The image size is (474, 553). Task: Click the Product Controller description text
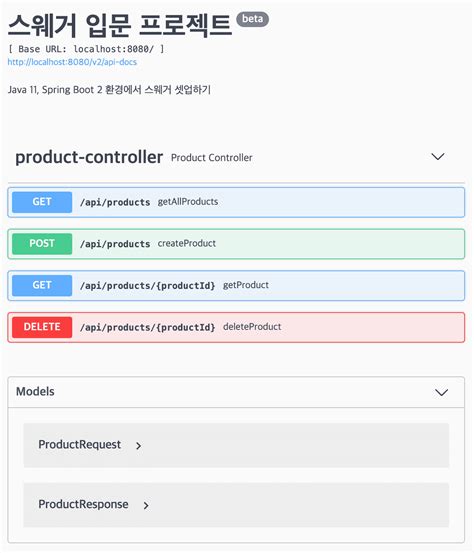coord(212,158)
